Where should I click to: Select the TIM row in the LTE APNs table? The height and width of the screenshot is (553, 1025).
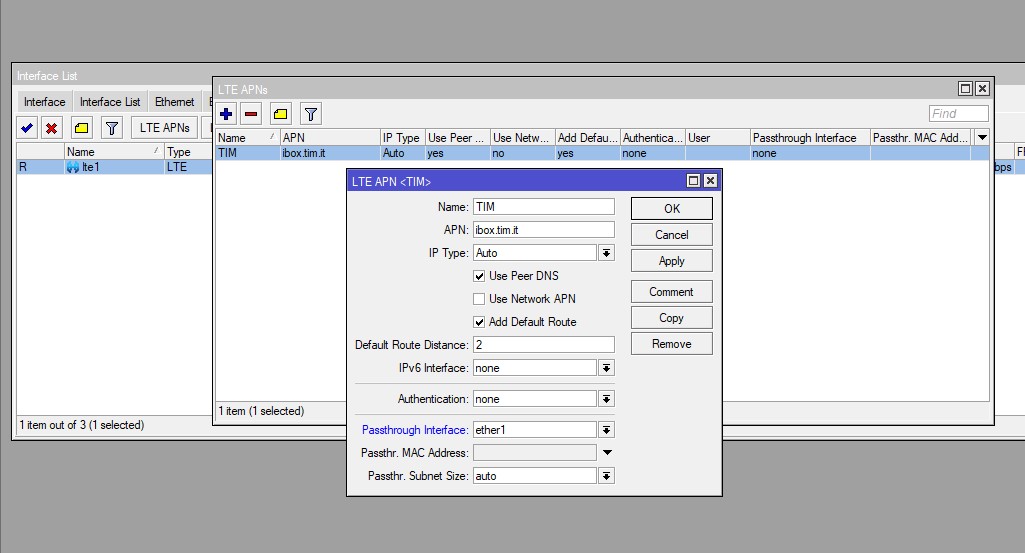point(300,154)
